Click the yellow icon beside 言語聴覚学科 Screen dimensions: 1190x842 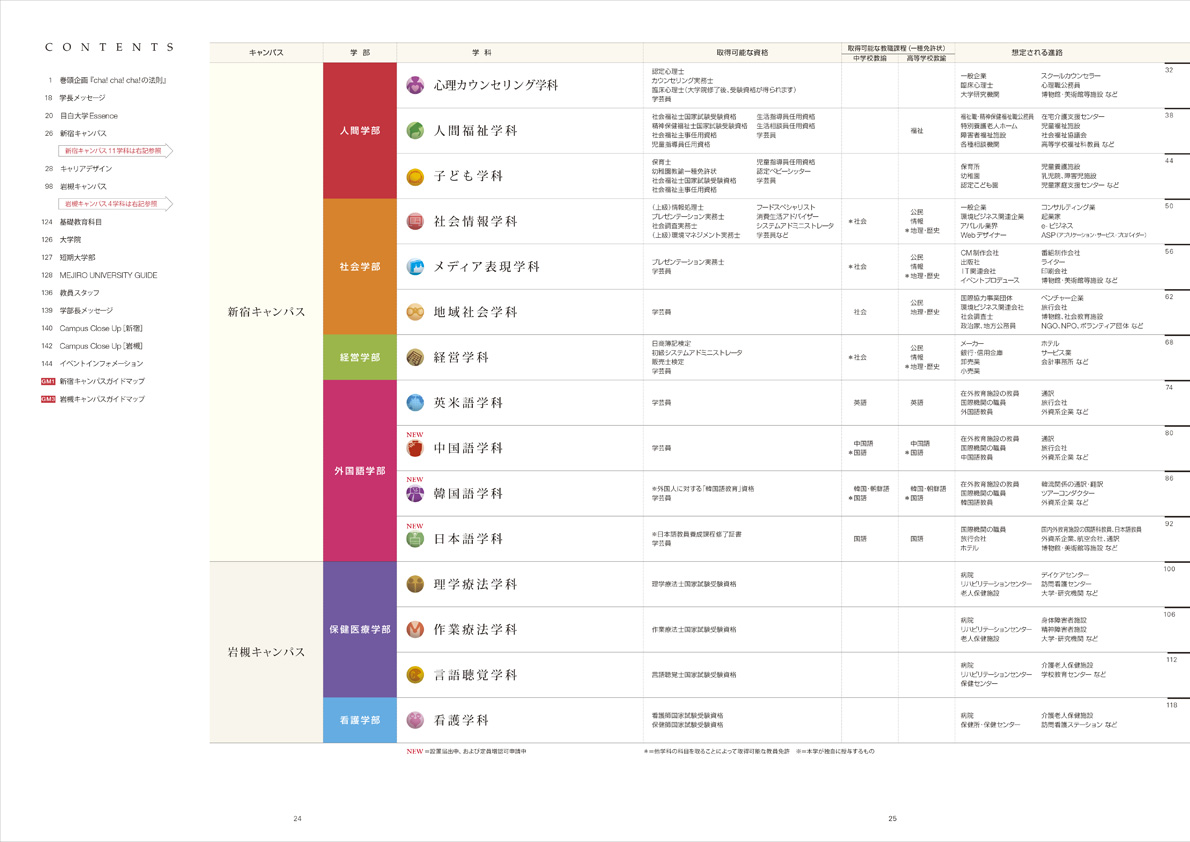point(414,674)
